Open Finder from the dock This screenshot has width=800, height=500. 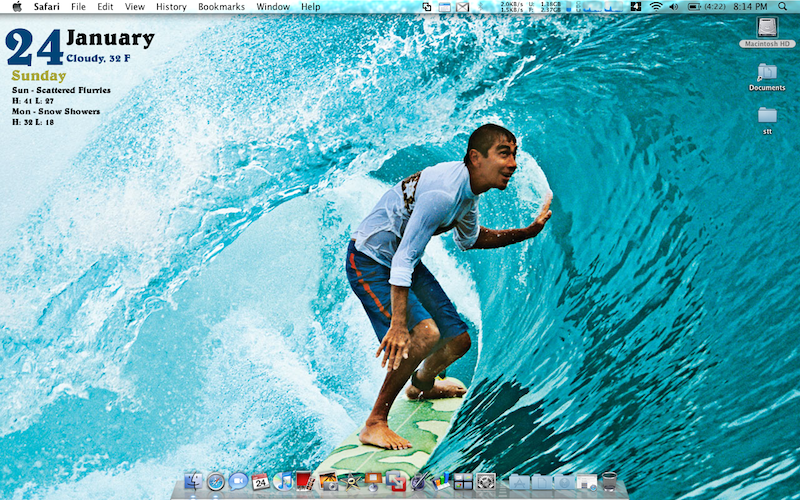coord(193,481)
